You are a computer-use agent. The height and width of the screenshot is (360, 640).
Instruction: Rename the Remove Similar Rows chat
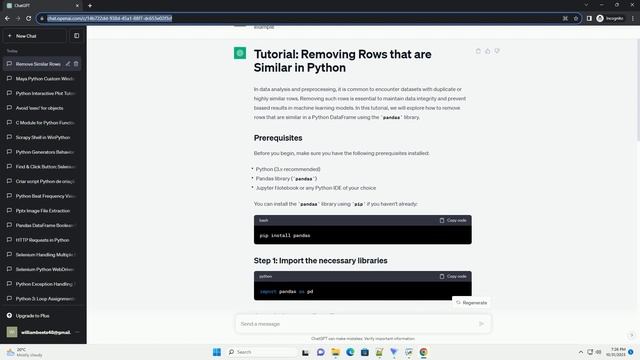[x=68, y=64]
